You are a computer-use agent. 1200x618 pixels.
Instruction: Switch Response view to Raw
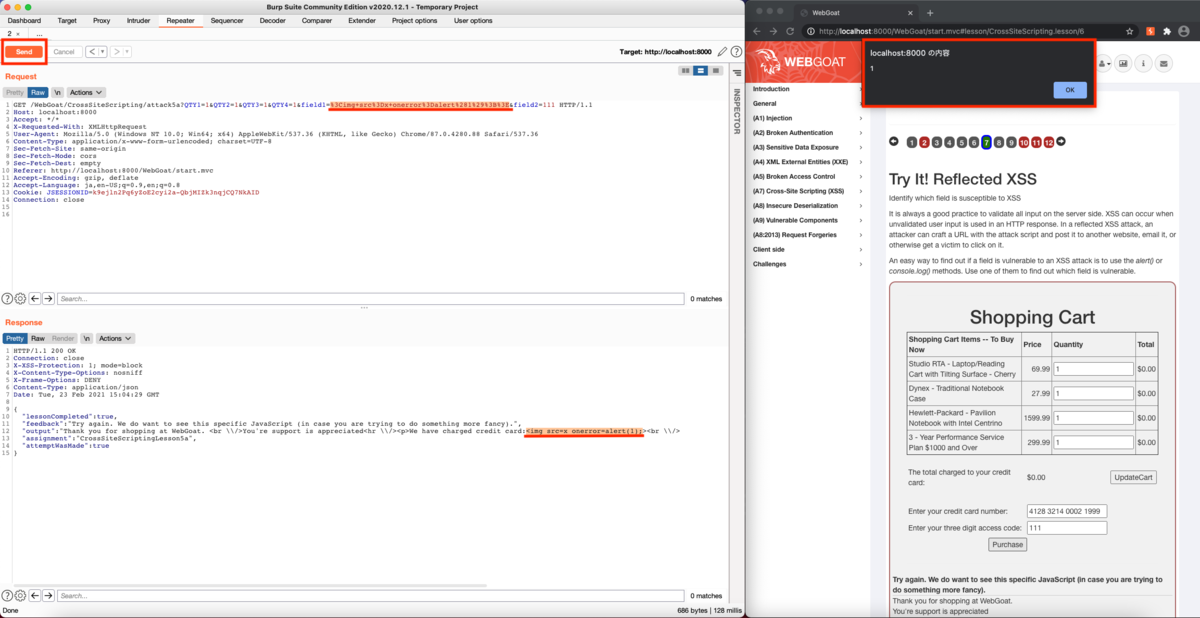pos(38,338)
